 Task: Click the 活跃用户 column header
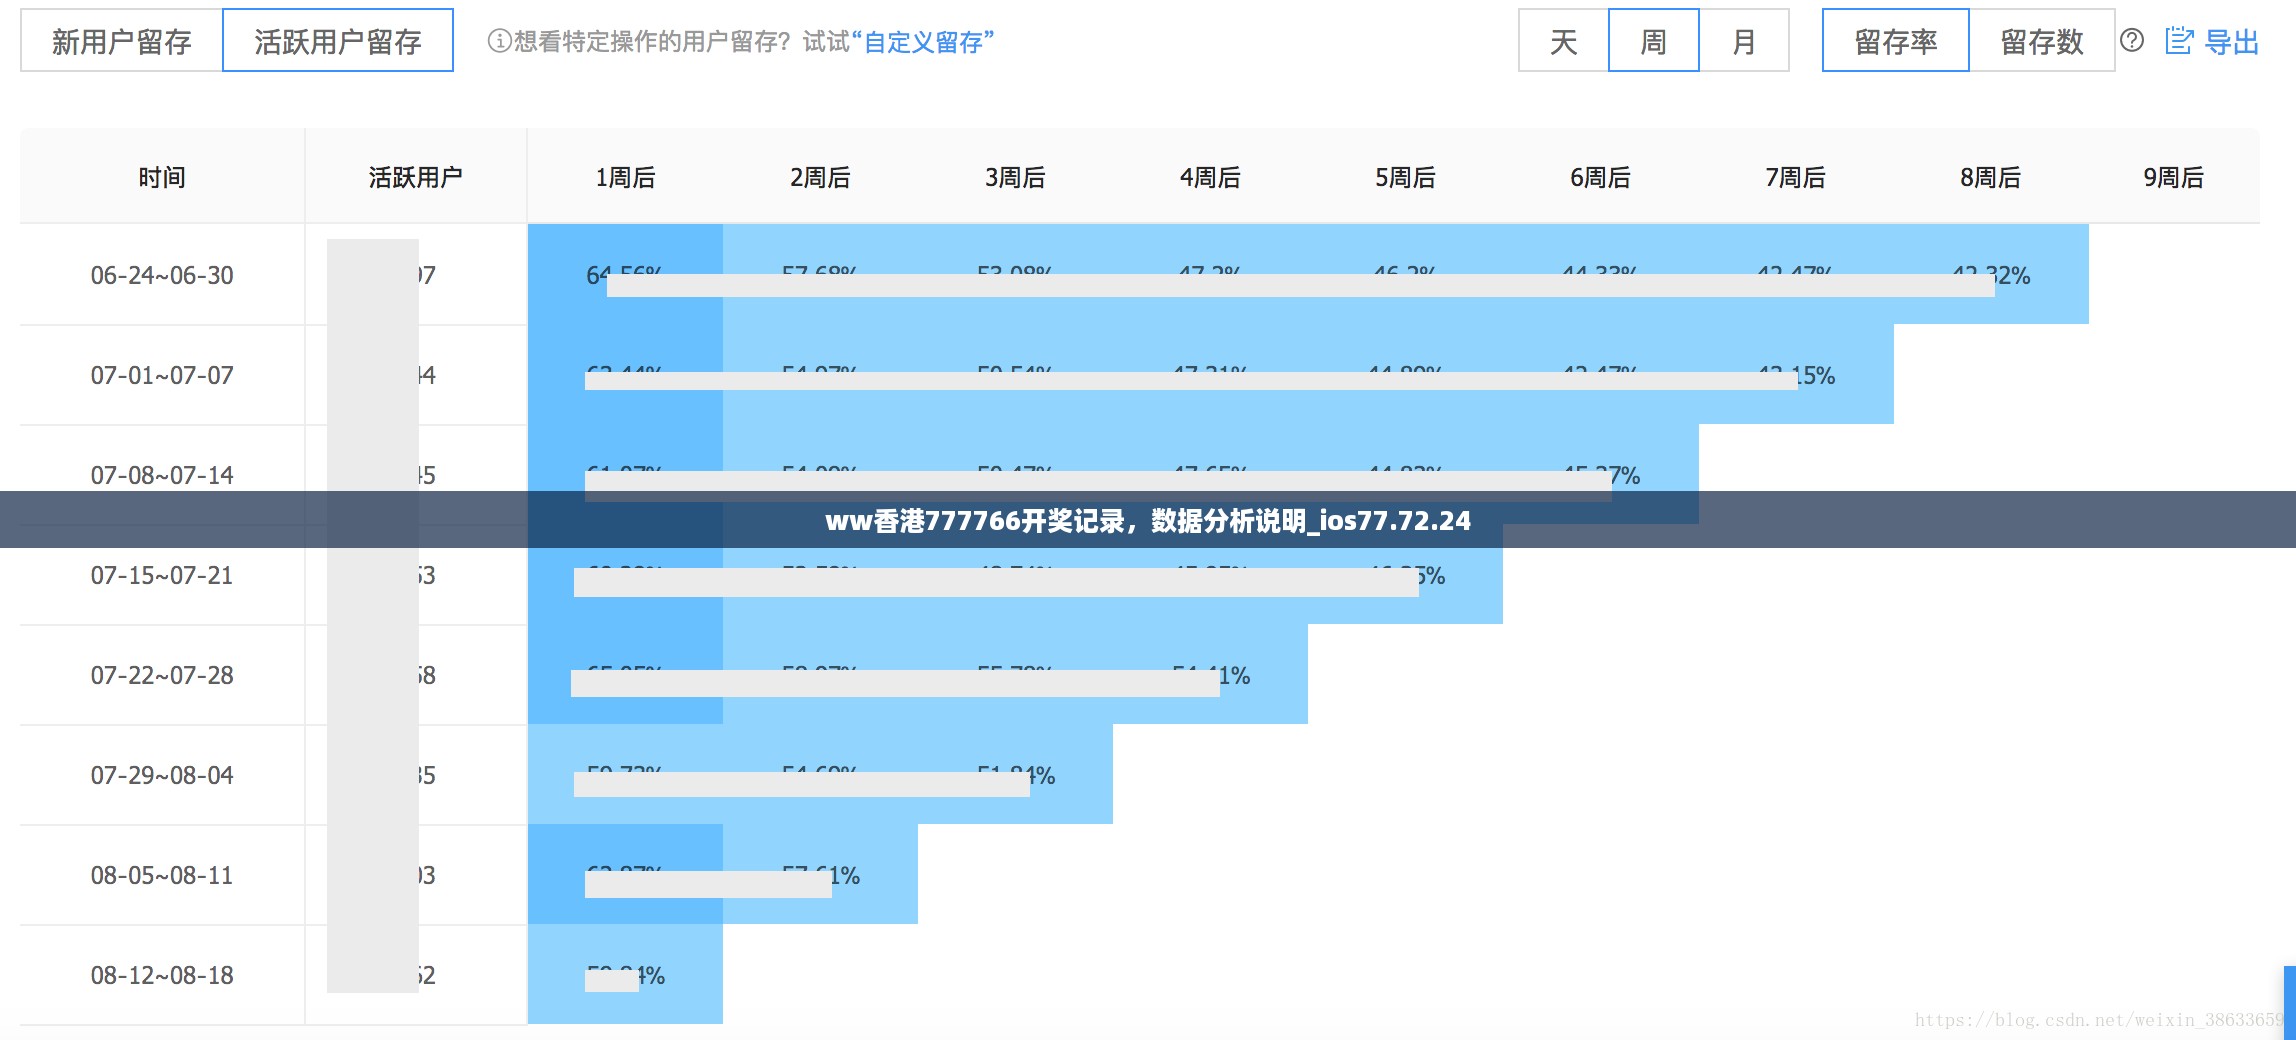click(415, 177)
